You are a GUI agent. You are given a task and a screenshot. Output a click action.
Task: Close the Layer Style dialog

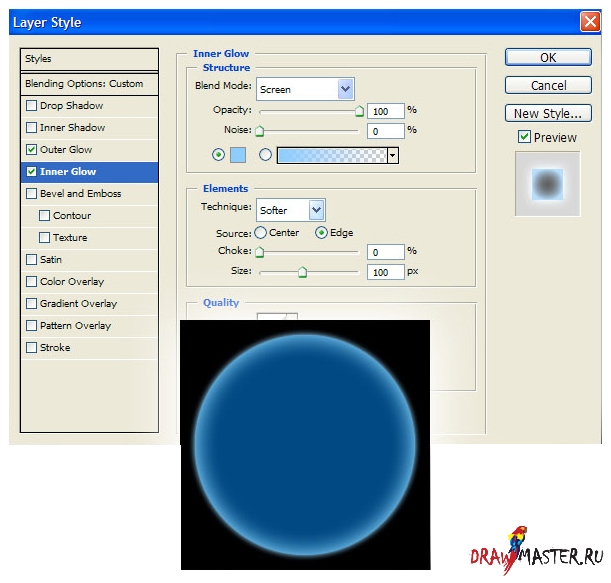point(590,21)
